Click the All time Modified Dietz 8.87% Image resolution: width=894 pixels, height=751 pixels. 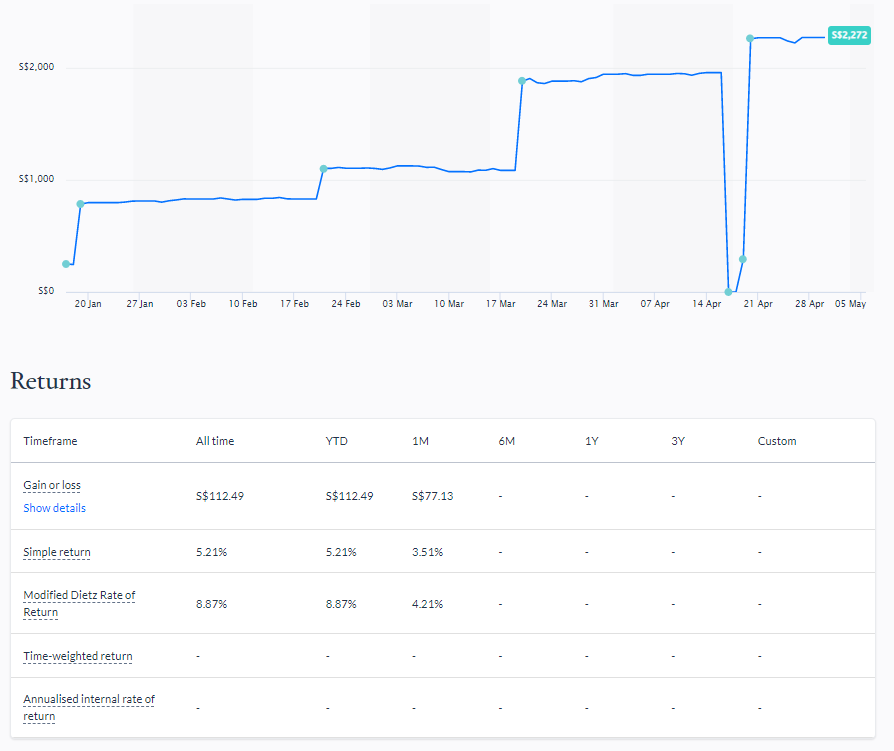[x=212, y=604]
